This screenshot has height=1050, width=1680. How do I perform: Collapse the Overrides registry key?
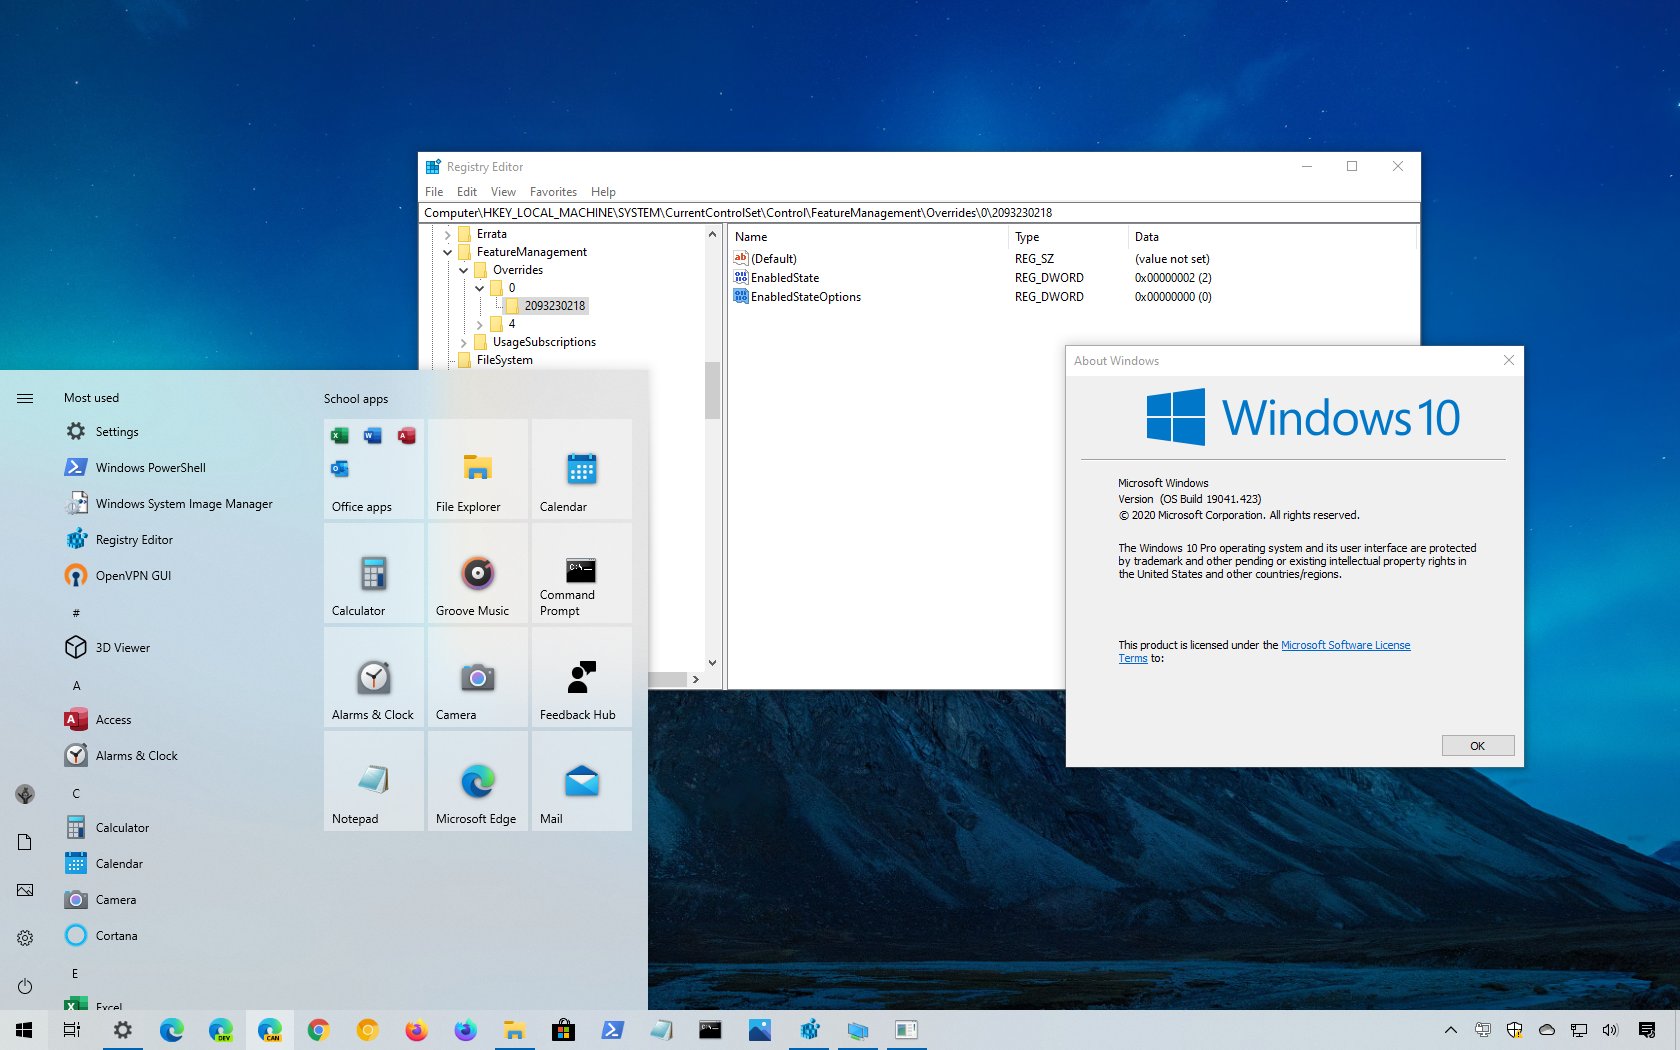463,270
